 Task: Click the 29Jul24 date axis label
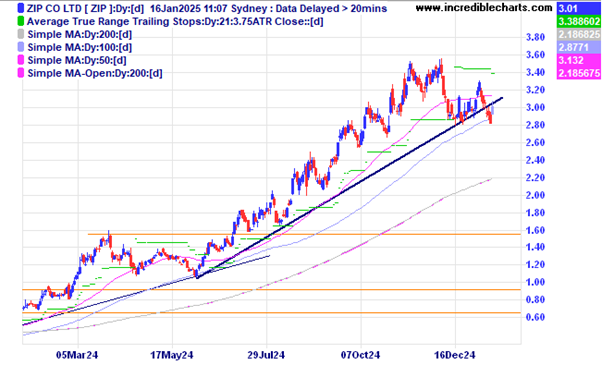point(266,355)
